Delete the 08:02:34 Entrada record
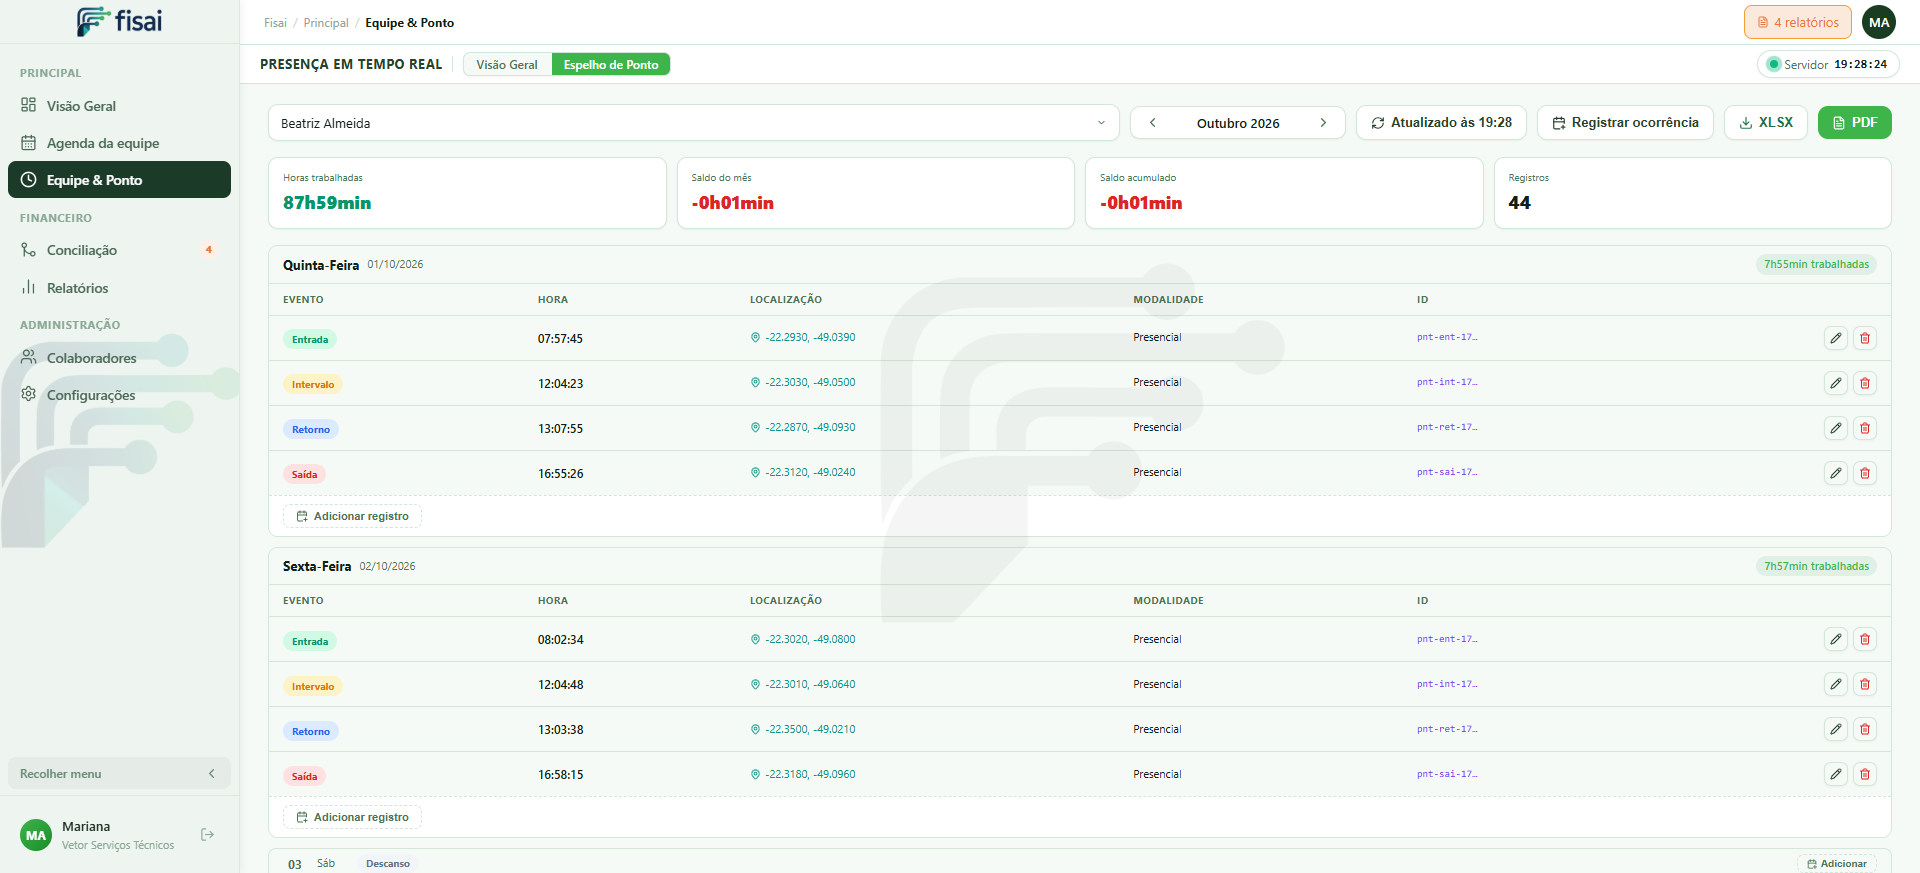 click(x=1865, y=639)
